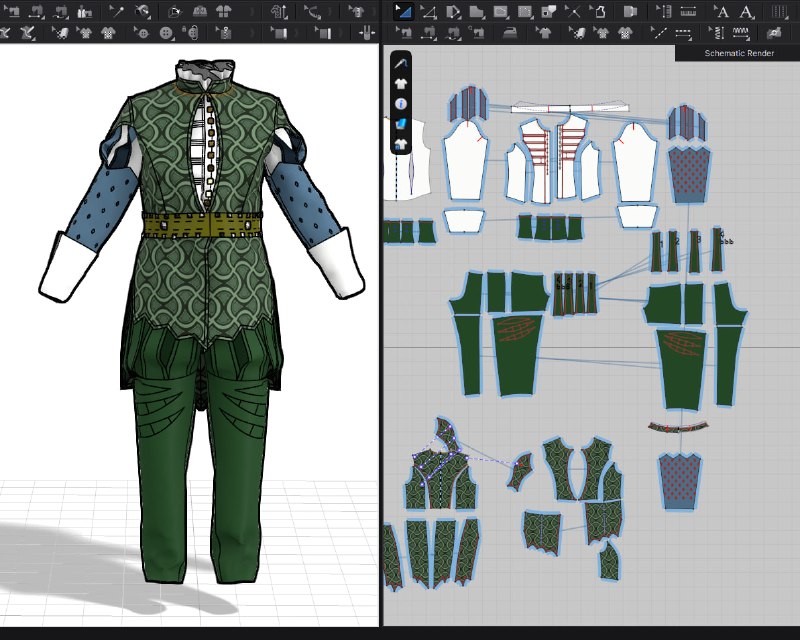This screenshot has height=640, width=800.
Task: Activate the Button tool in 3D toolbar
Action: pos(165,34)
